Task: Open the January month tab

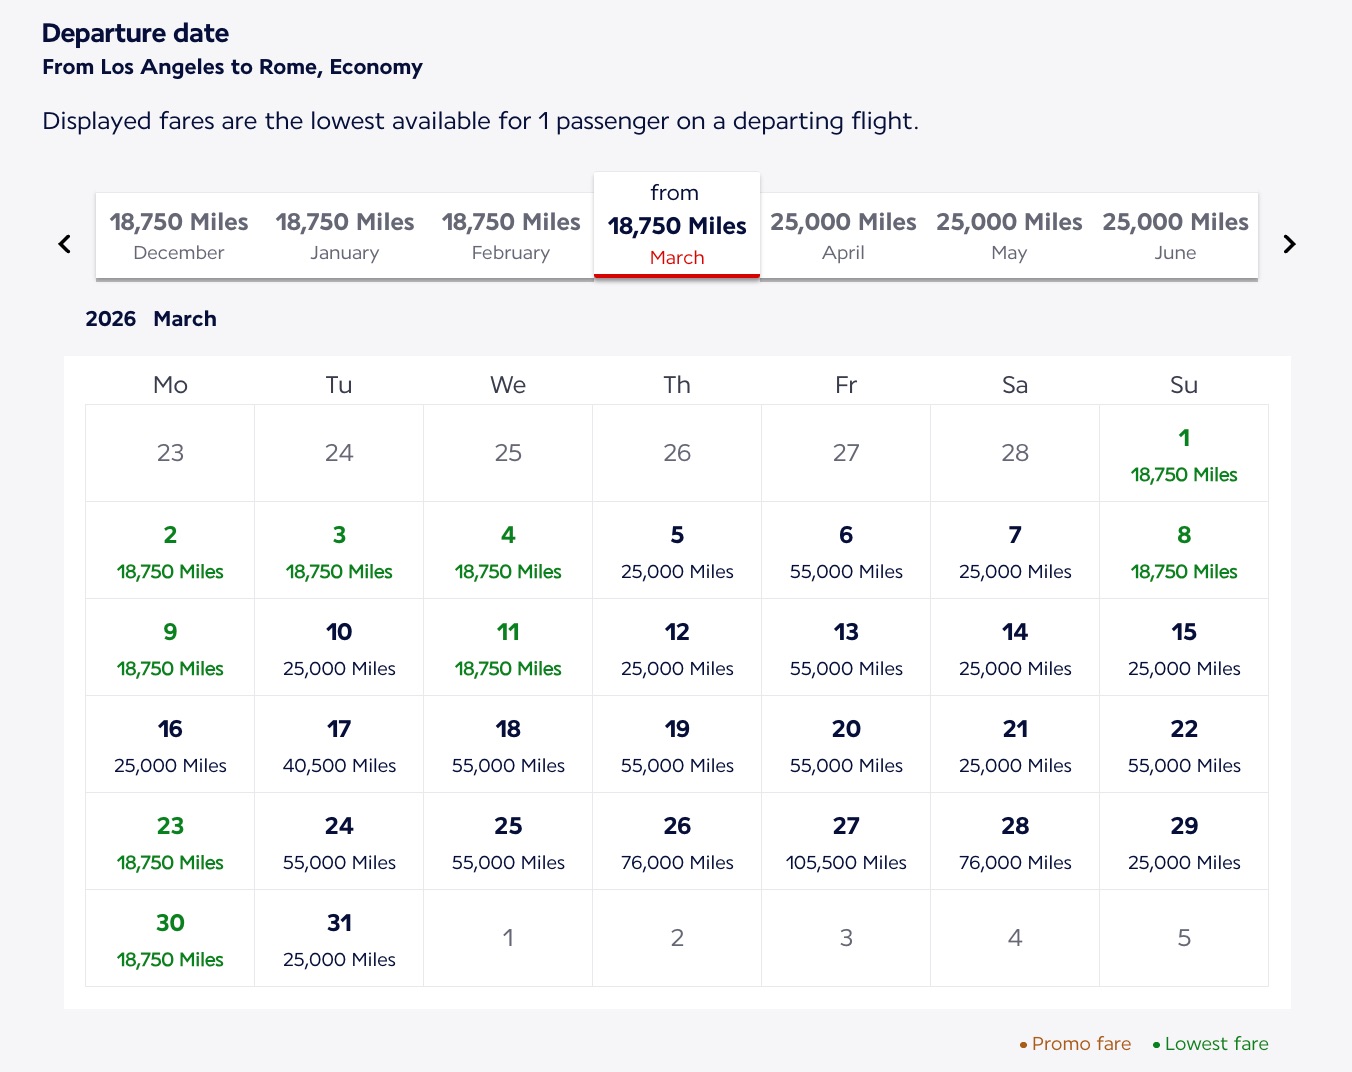Action: pos(345,236)
